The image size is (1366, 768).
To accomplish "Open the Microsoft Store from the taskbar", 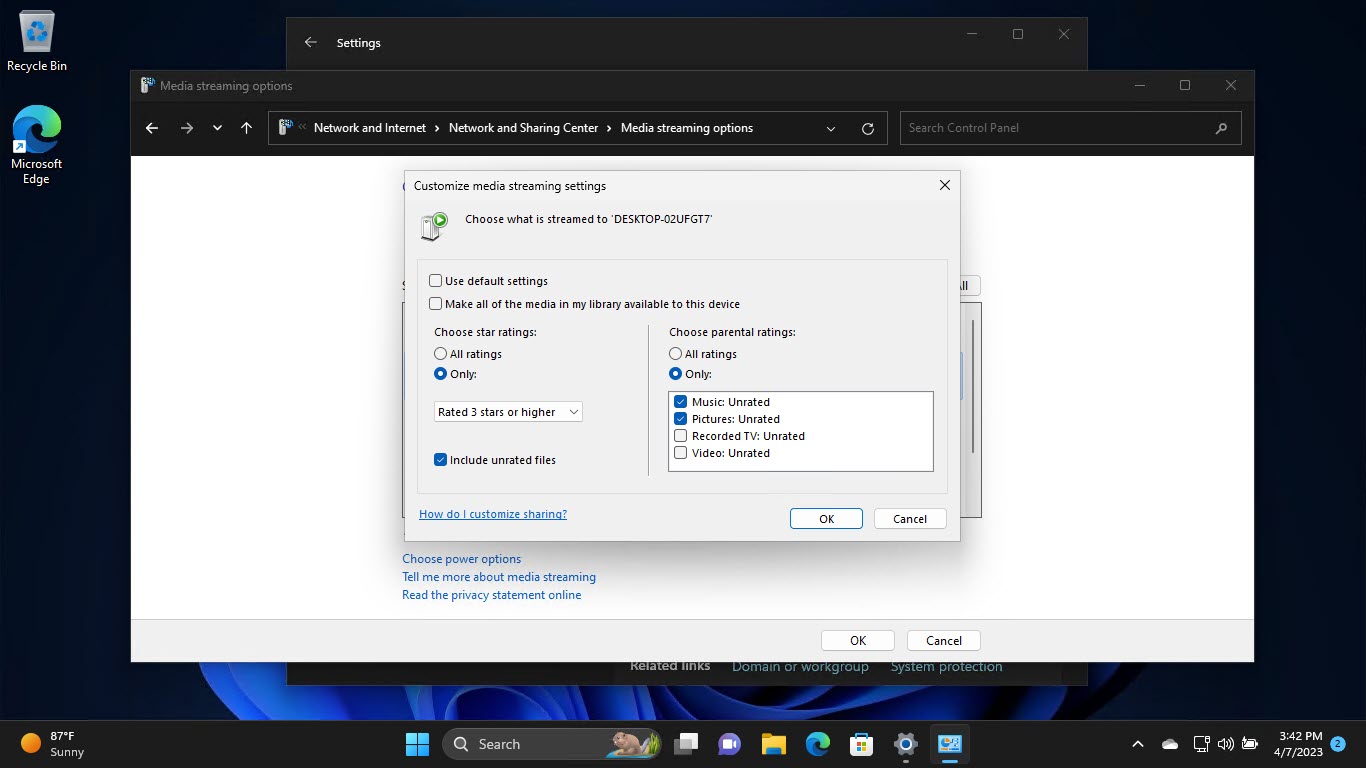I will tap(861, 744).
